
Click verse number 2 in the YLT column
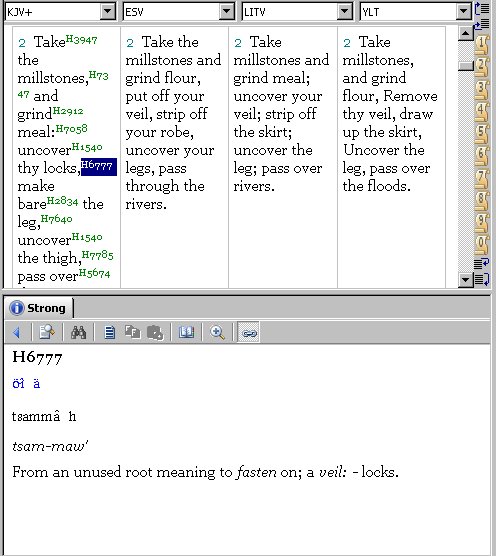pyautogui.click(x=347, y=43)
